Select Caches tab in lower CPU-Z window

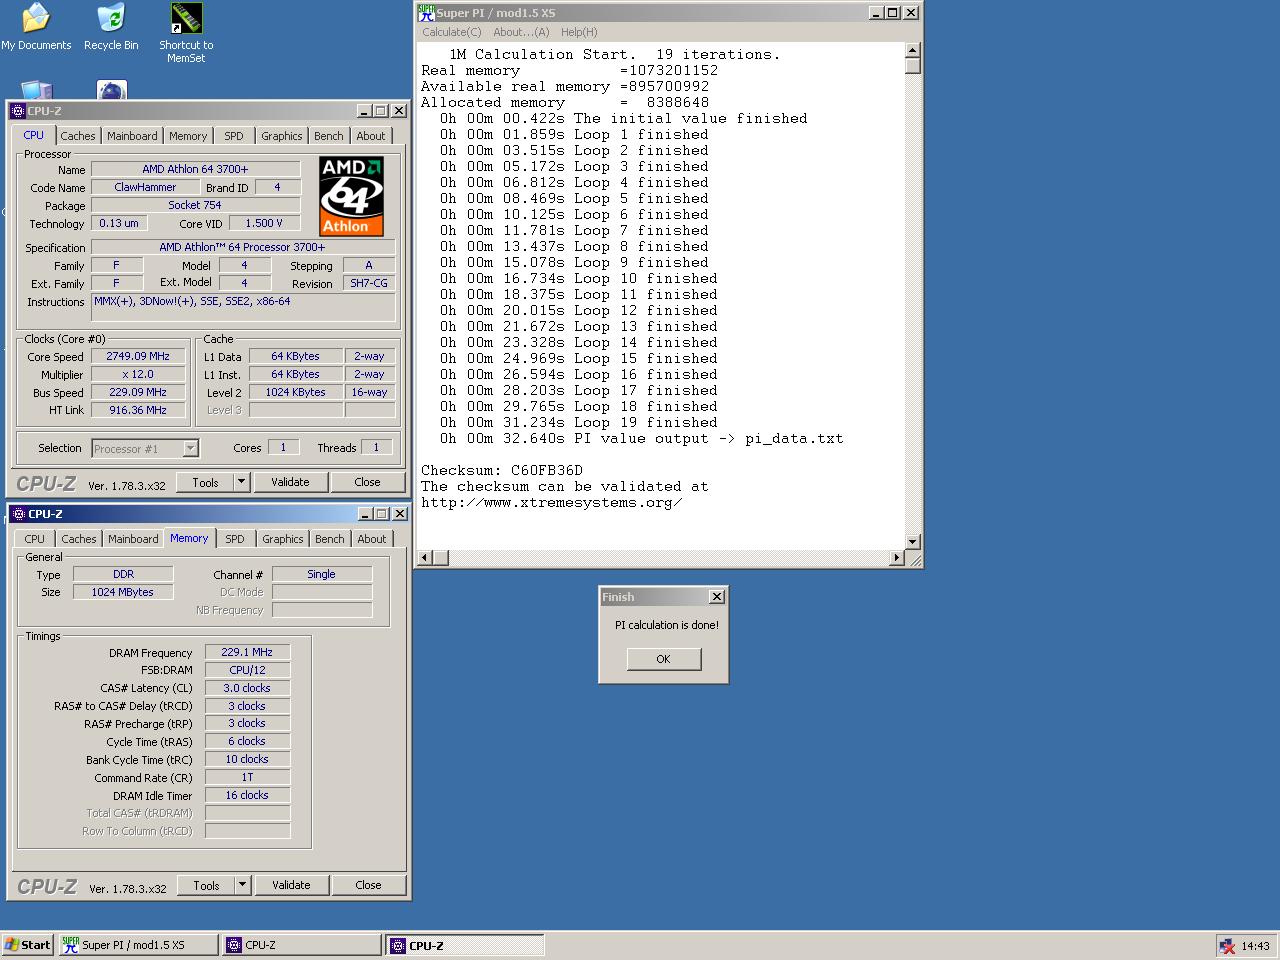coord(78,539)
